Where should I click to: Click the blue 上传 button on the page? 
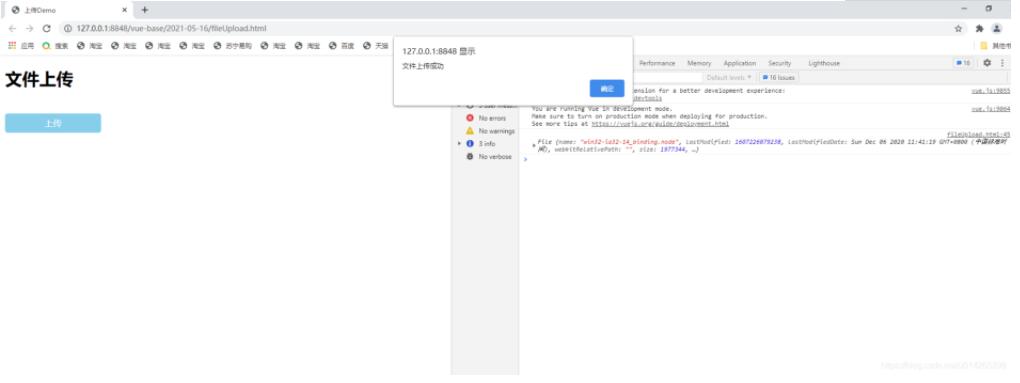point(53,123)
